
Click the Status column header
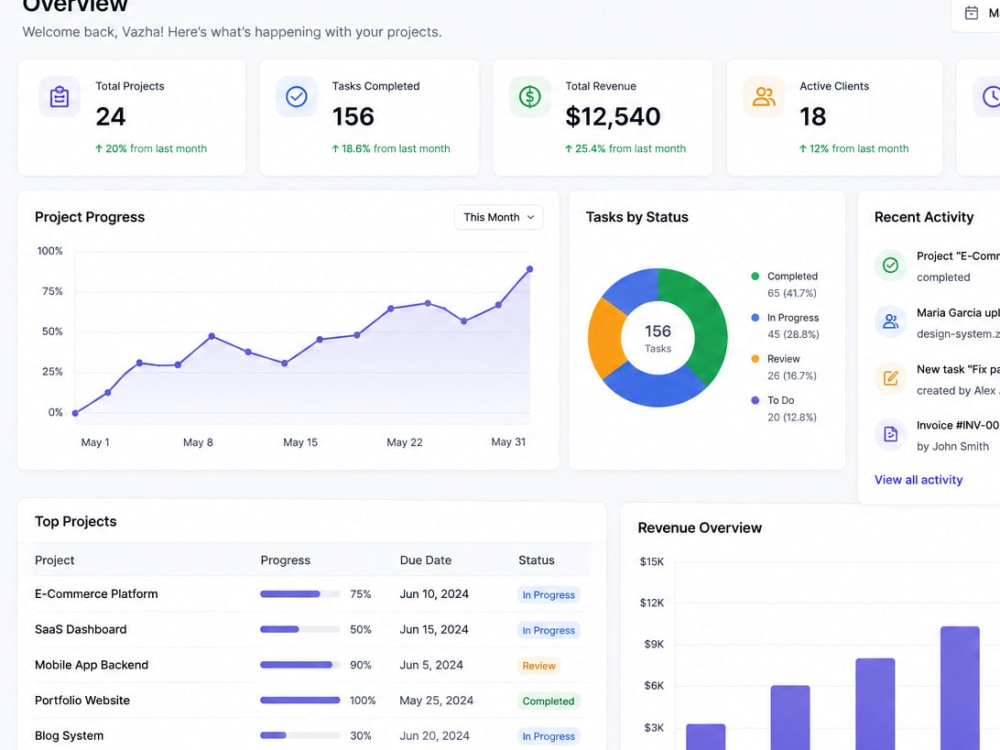tap(536, 561)
